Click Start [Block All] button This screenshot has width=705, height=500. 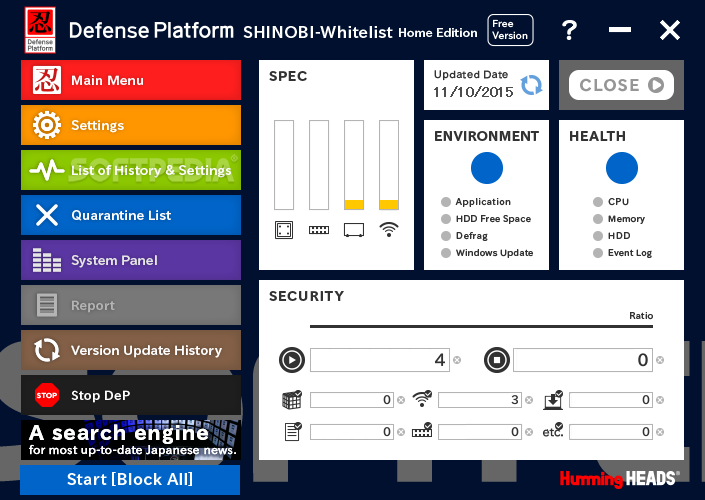pyautogui.click(x=130, y=479)
